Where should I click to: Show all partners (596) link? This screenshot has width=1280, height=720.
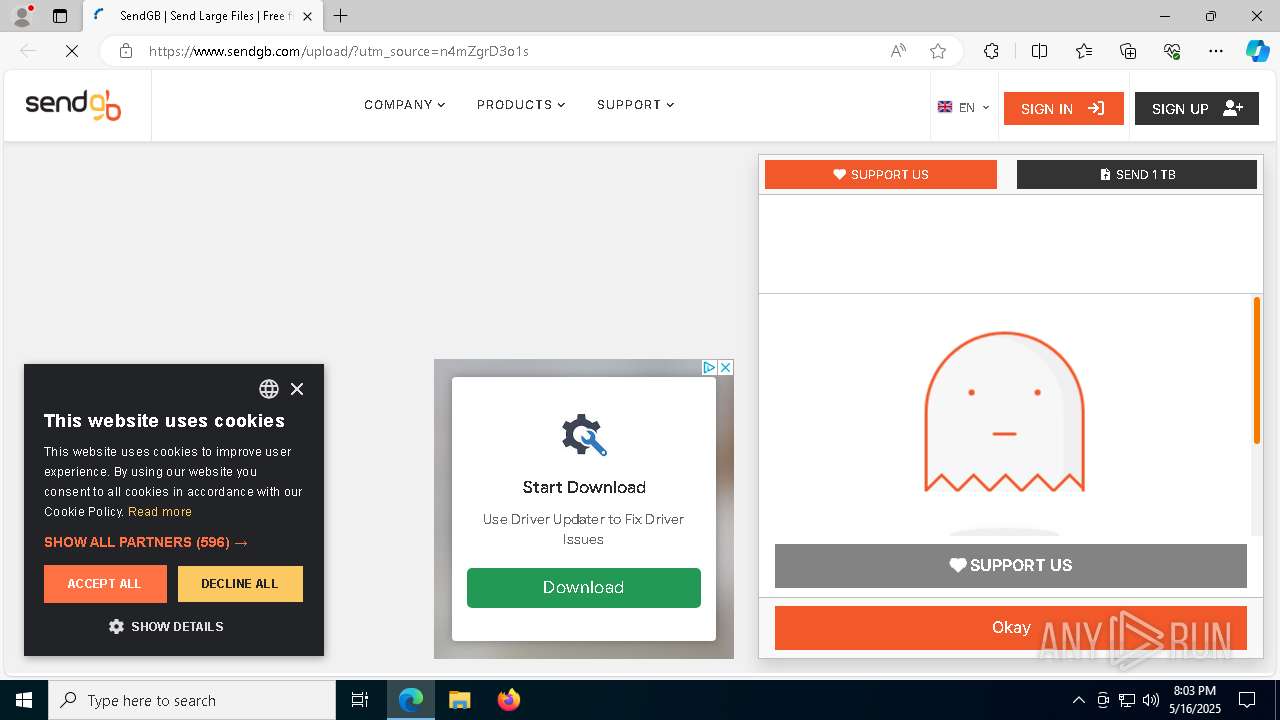pos(146,542)
